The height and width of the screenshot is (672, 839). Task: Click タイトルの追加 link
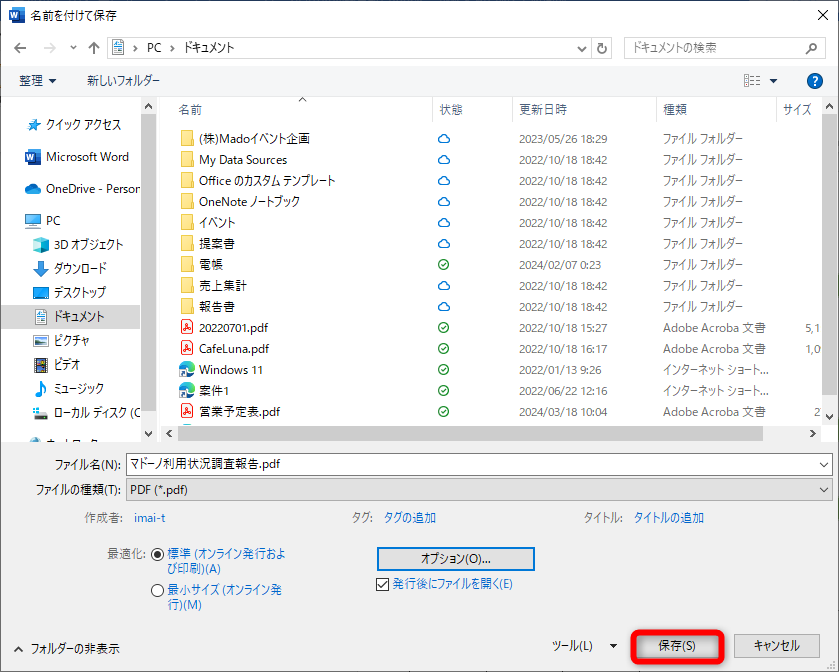click(668, 518)
